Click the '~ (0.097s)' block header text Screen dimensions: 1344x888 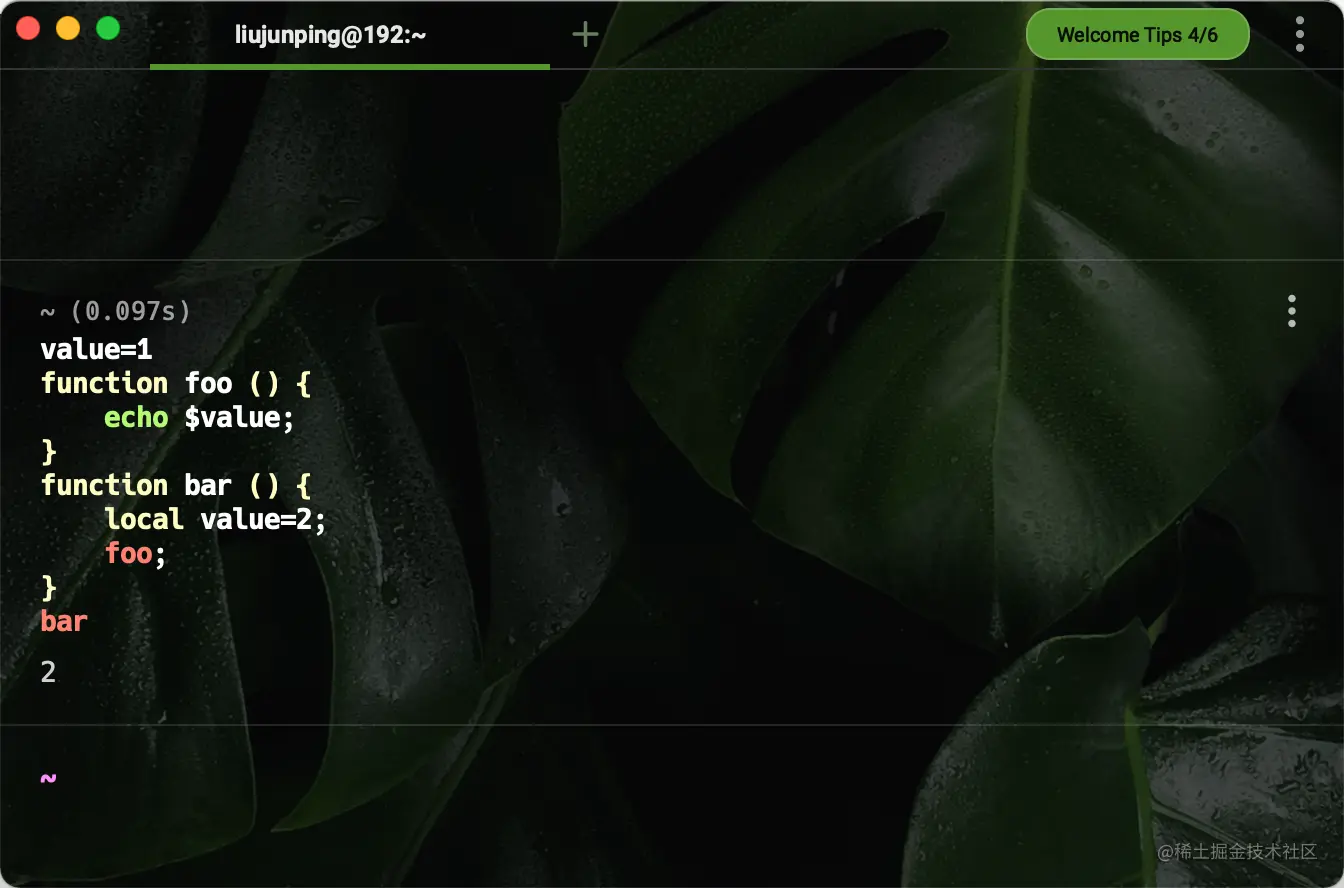[115, 312]
